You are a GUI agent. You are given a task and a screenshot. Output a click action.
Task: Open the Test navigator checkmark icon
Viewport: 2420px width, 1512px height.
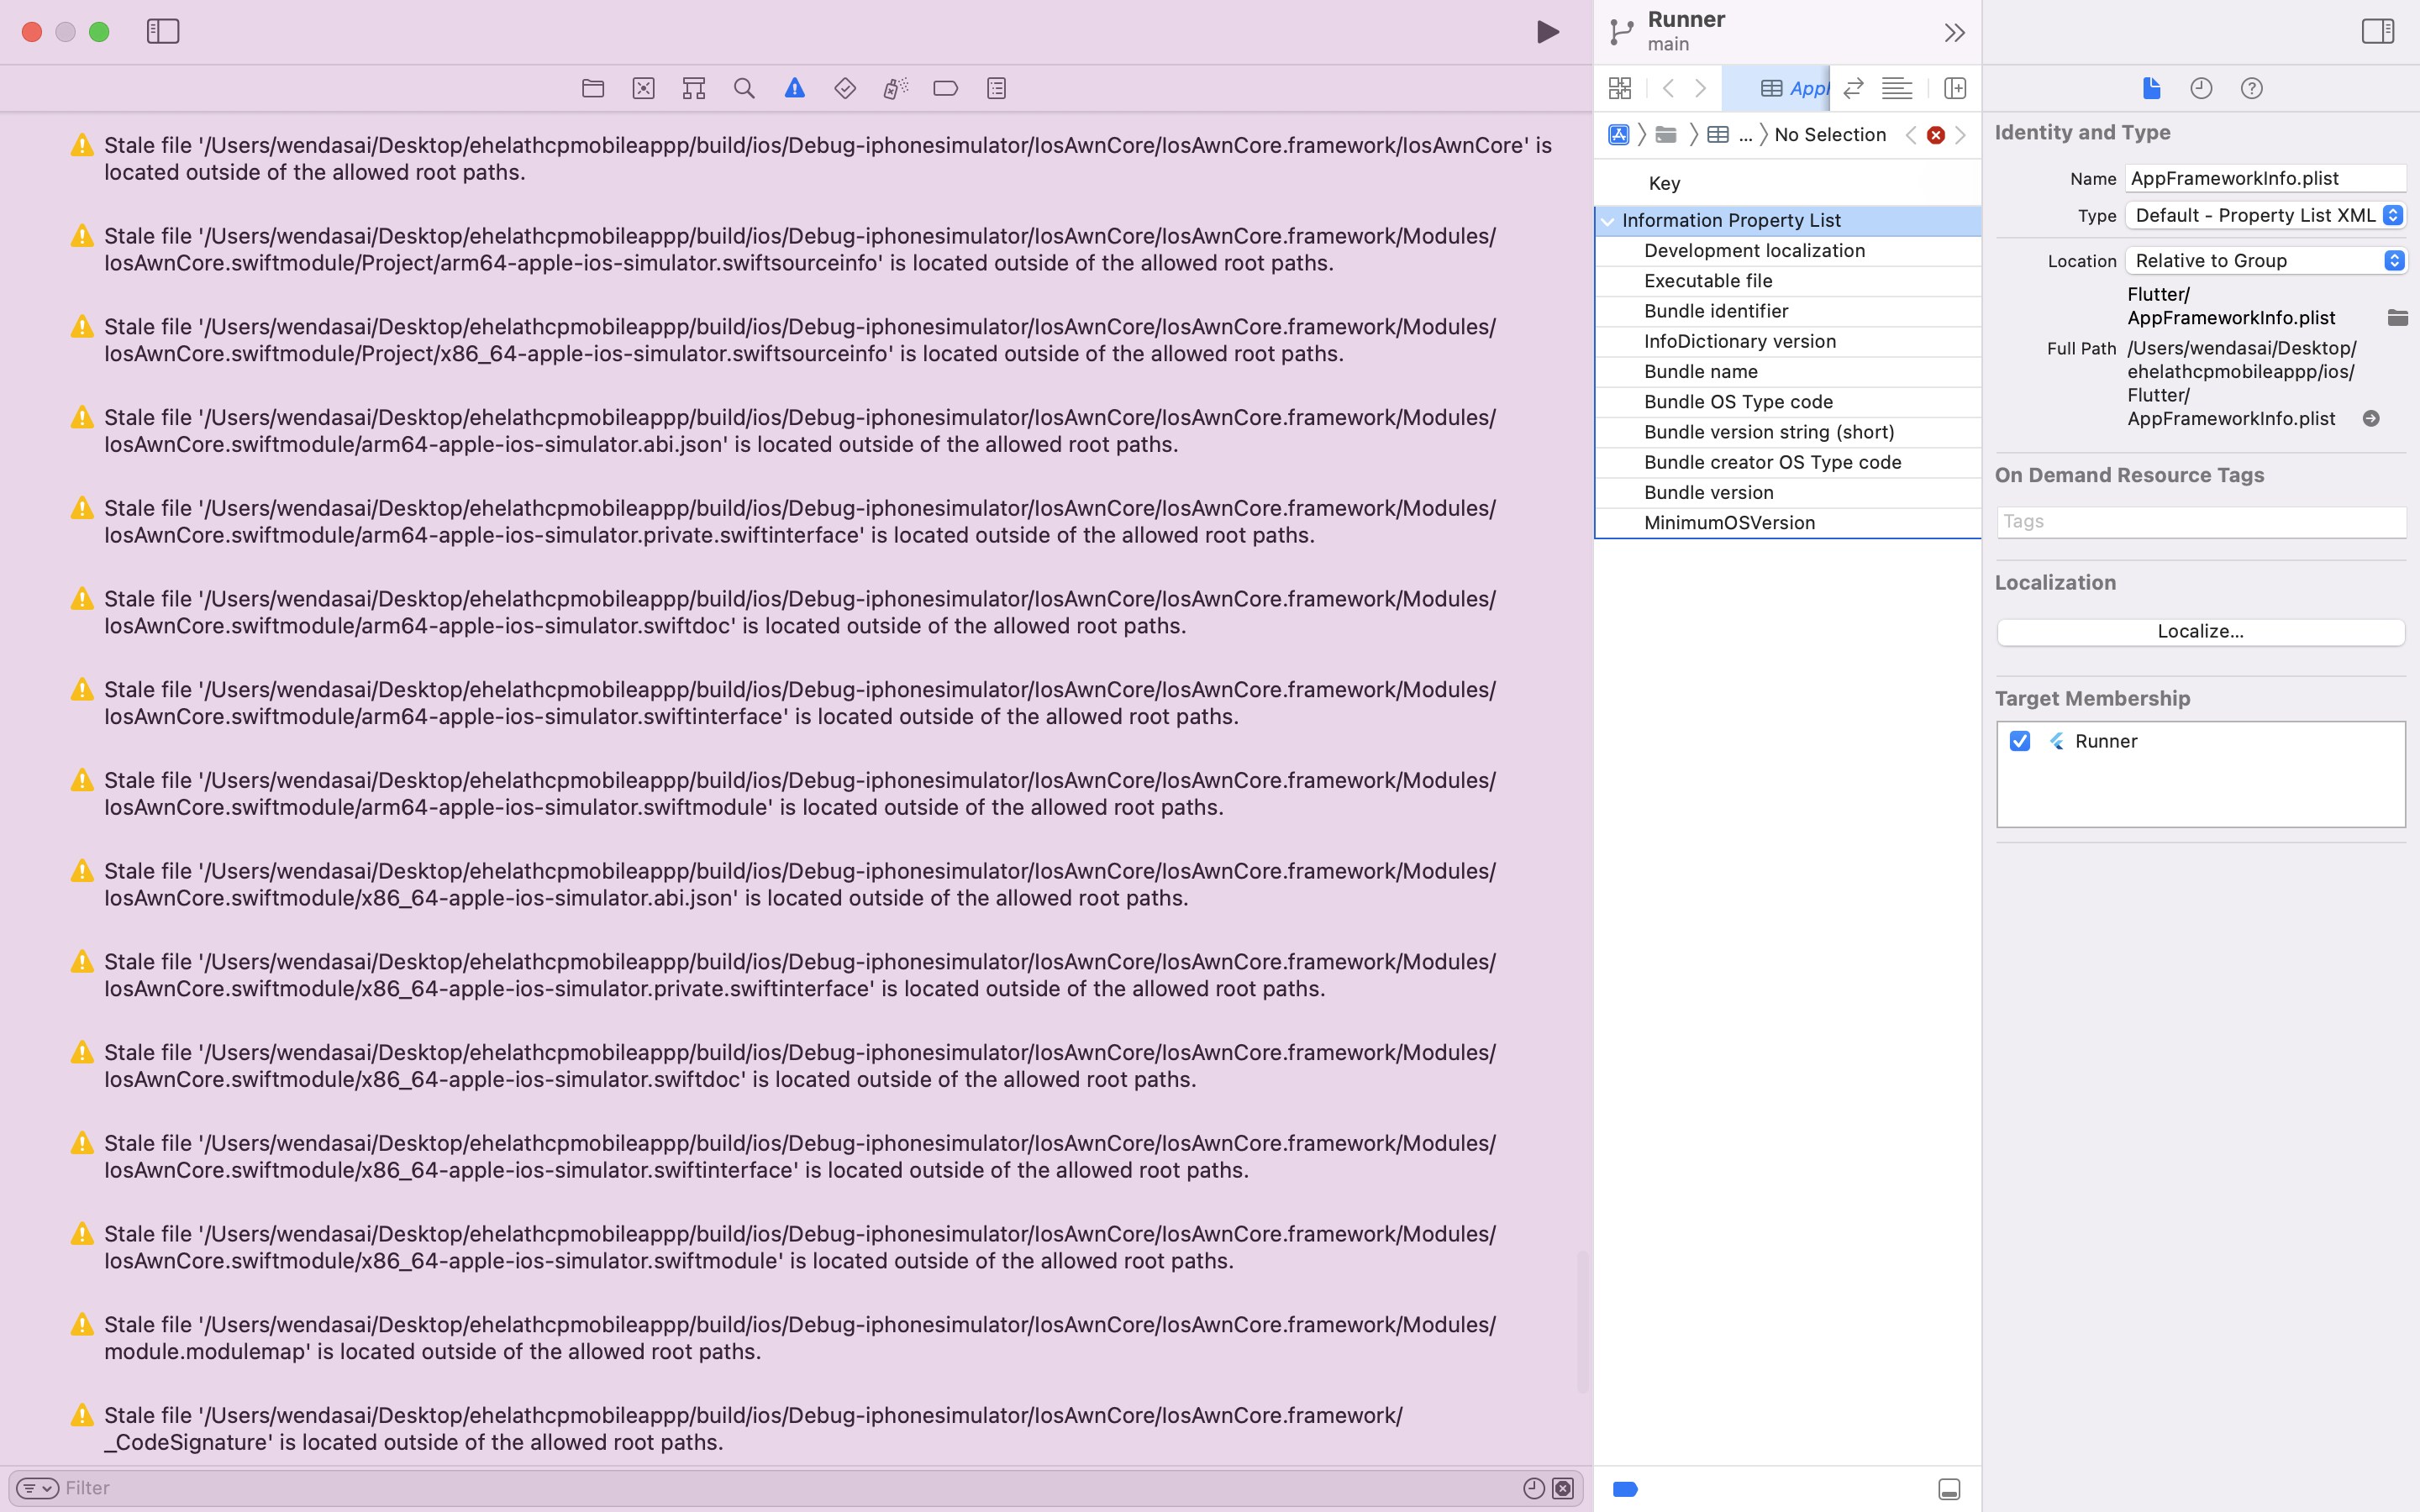click(x=844, y=88)
